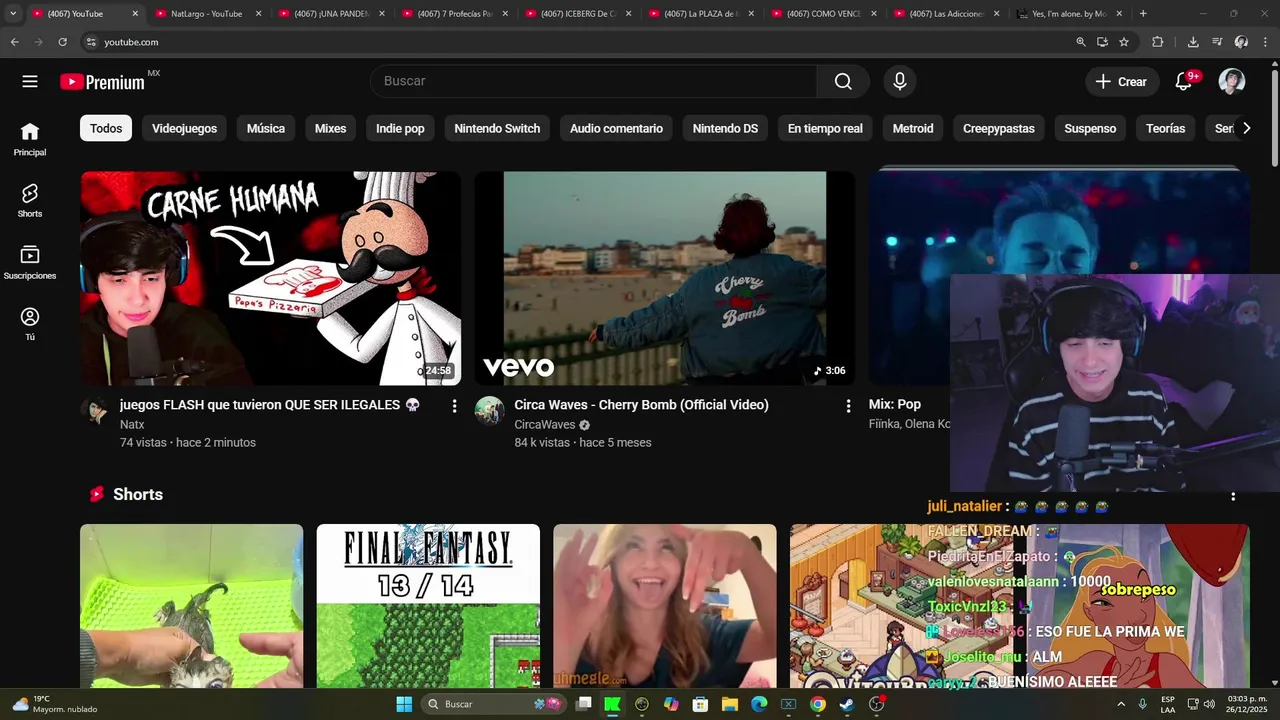Open Suscripciones in the sidebar
The image size is (1280, 720).
coord(30,263)
